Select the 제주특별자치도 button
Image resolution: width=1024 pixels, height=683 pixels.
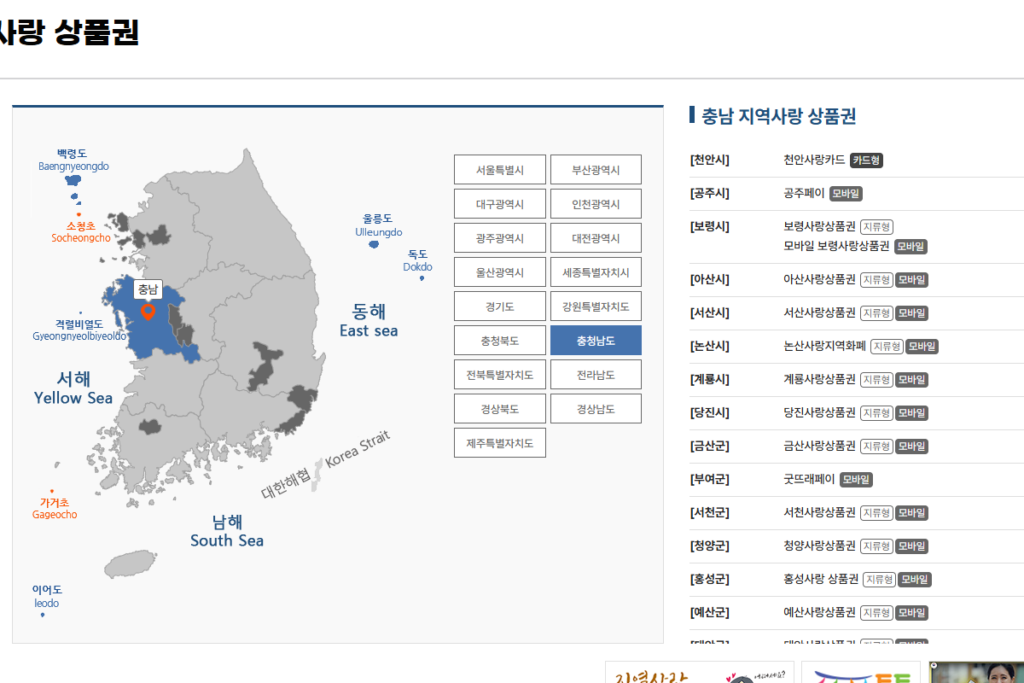click(x=499, y=442)
